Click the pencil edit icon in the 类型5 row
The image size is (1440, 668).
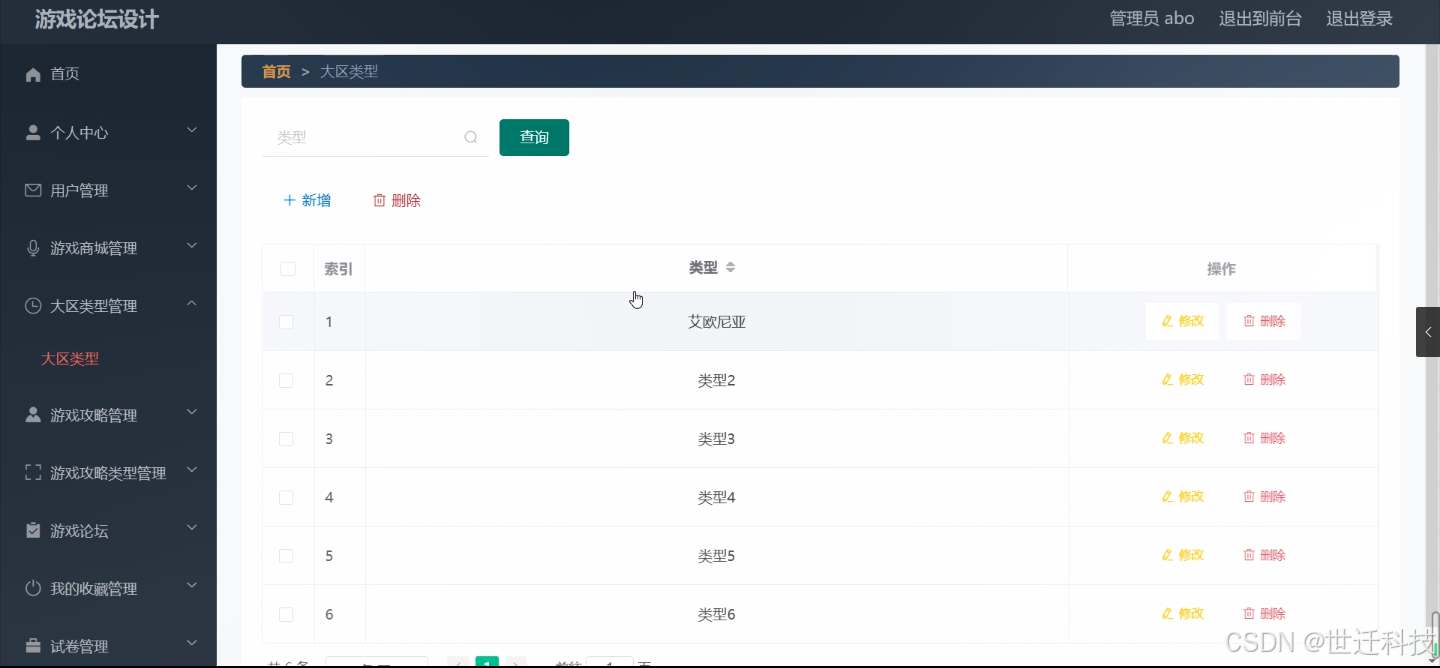click(1167, 555)
